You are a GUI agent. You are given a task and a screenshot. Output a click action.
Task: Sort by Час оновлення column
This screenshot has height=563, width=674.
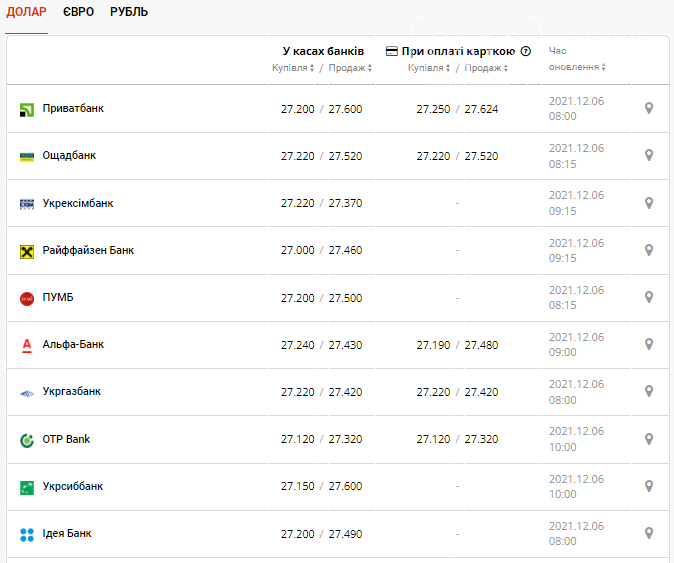(577, 59)
